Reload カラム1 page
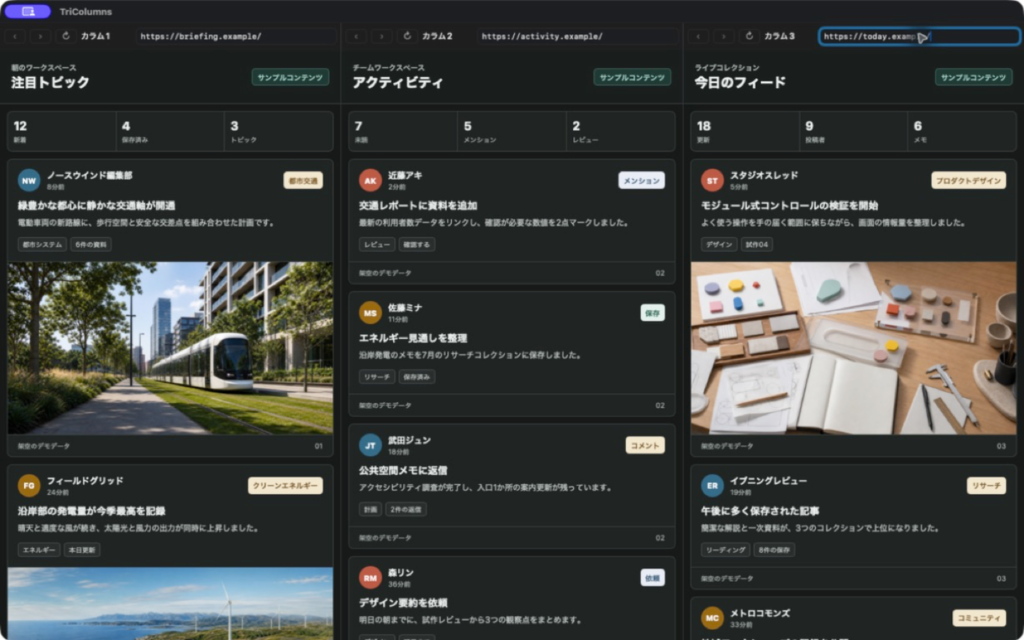 pyautogui.click(x=66, y=36)
